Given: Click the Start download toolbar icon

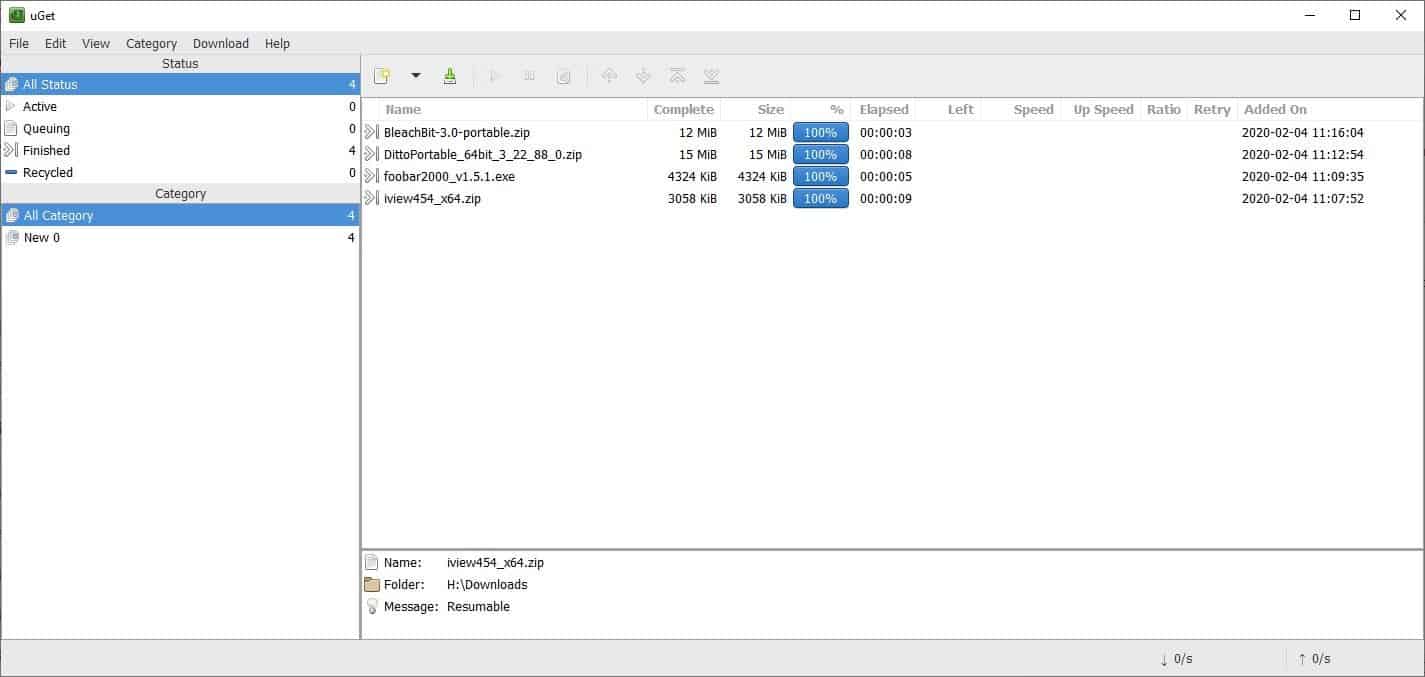Looking at the screenshot, I should [x=495, y=75].
